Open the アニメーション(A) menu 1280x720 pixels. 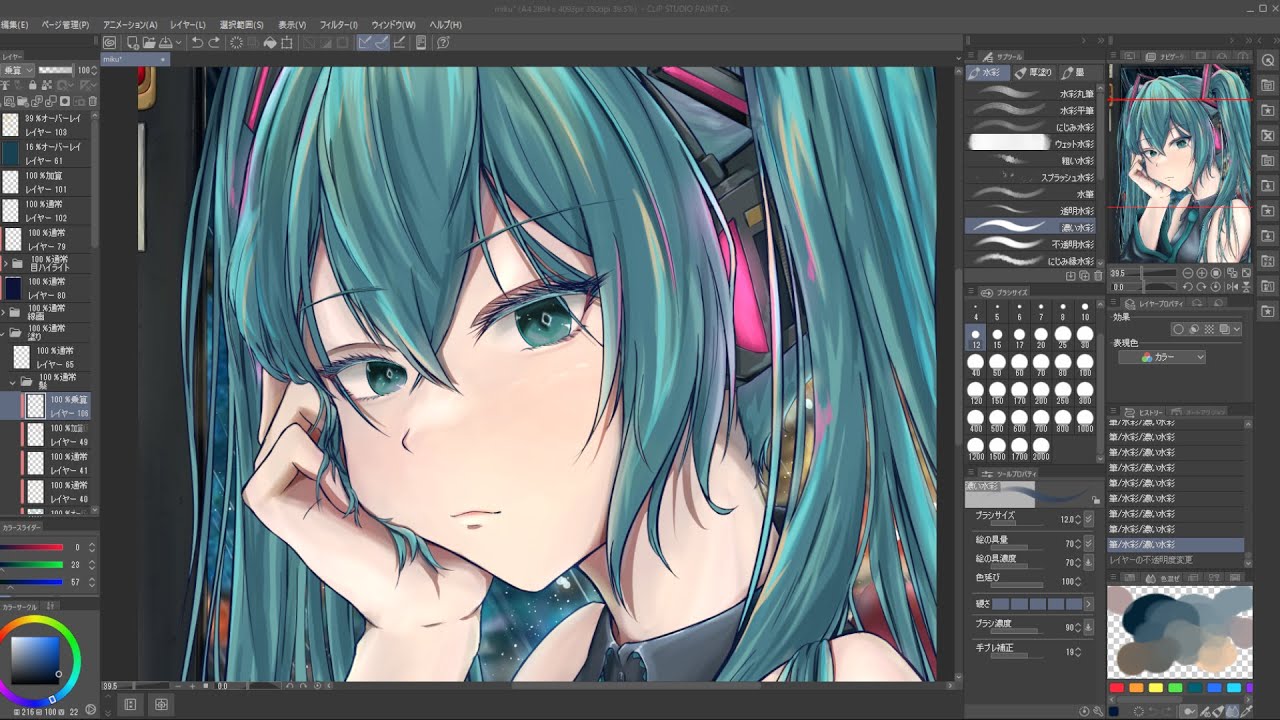click(x=130, y=24)
